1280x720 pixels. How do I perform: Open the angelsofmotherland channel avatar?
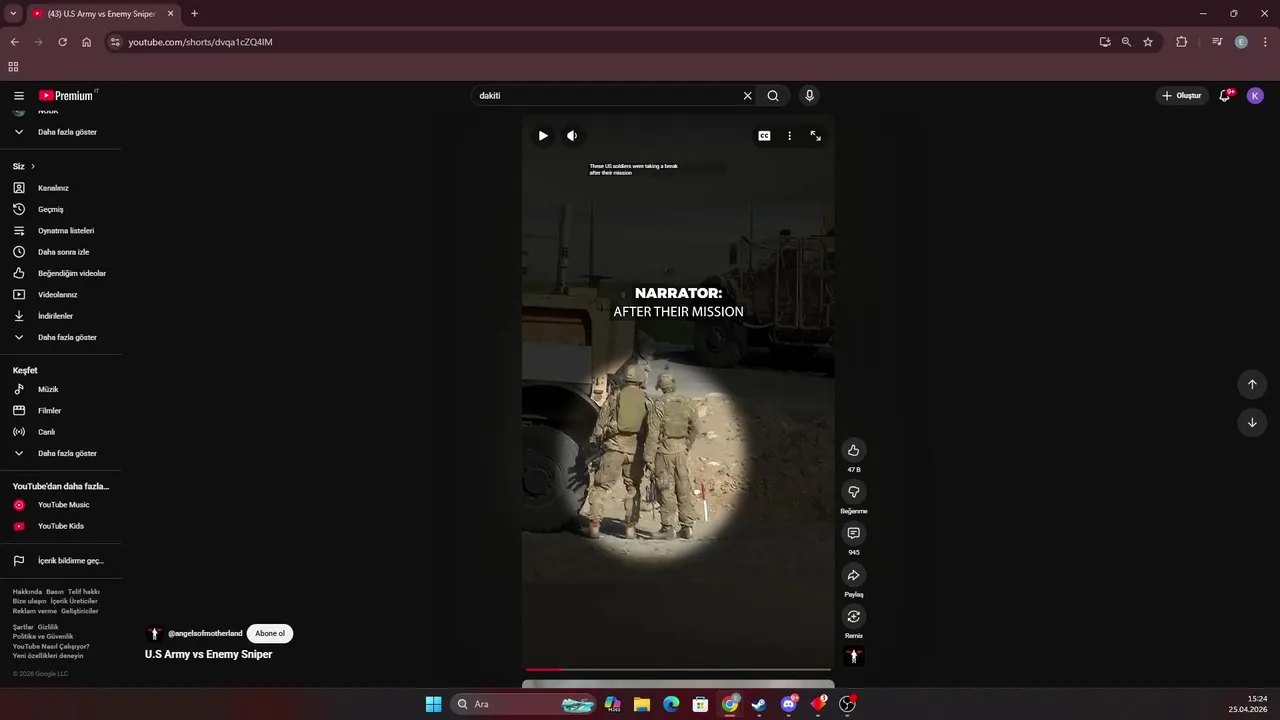(x=154, y=633)
